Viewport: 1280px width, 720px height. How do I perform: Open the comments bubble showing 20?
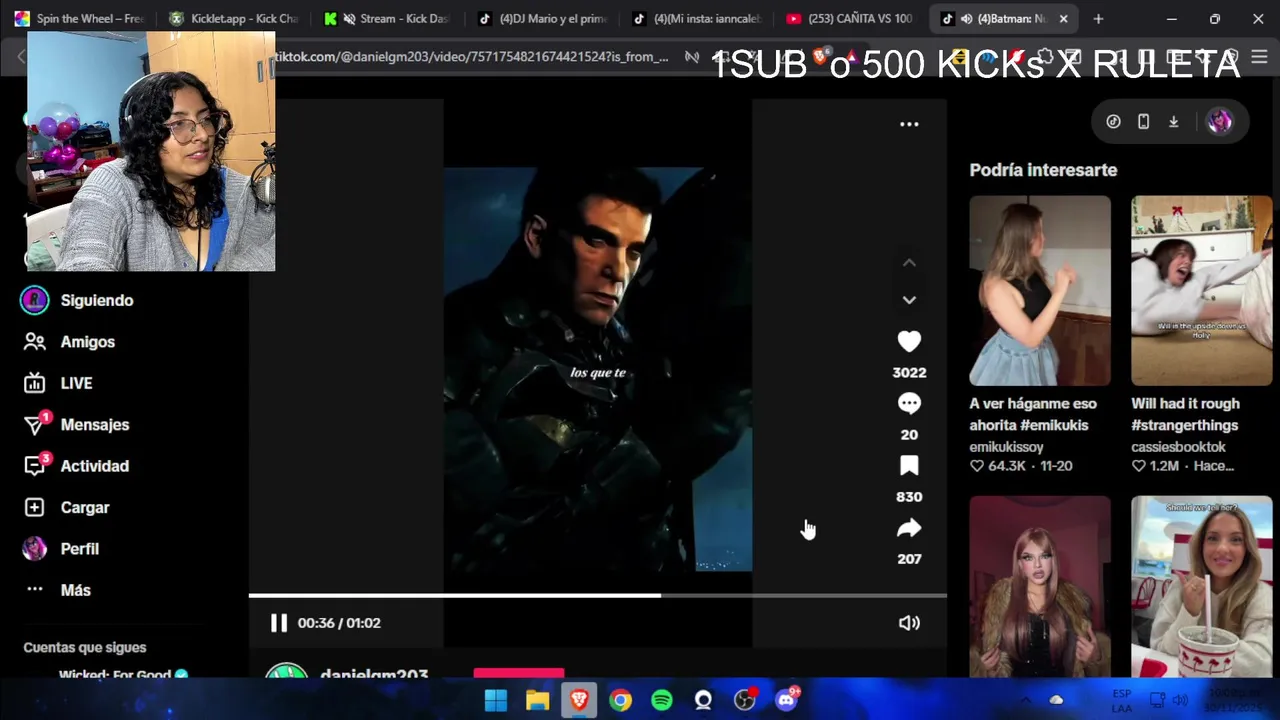coord(909,404)
